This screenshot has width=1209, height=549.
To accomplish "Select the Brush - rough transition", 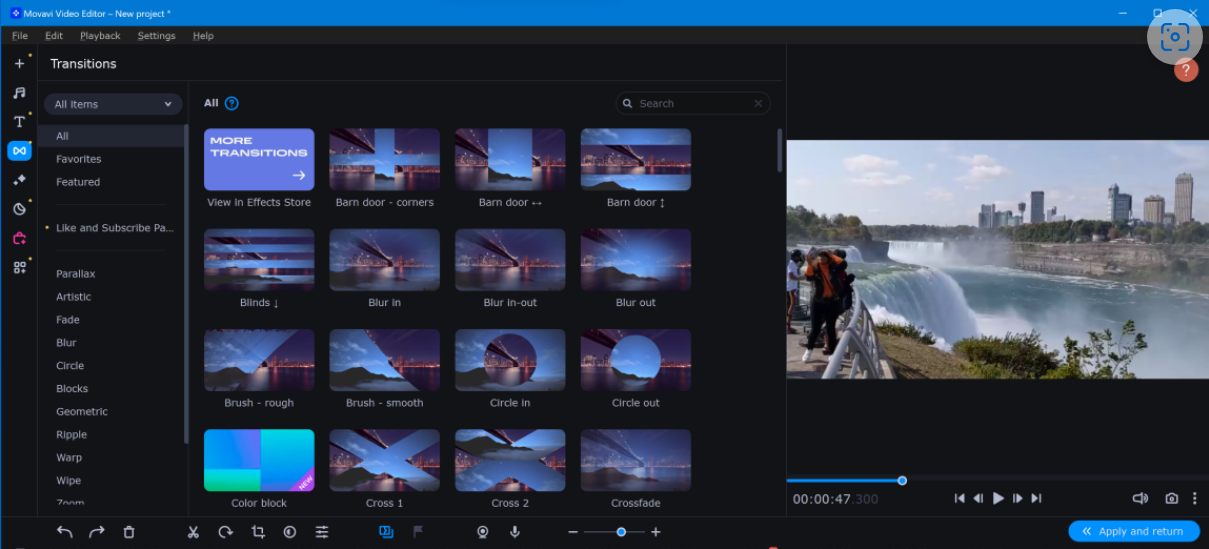I will (x=259, y=360).
